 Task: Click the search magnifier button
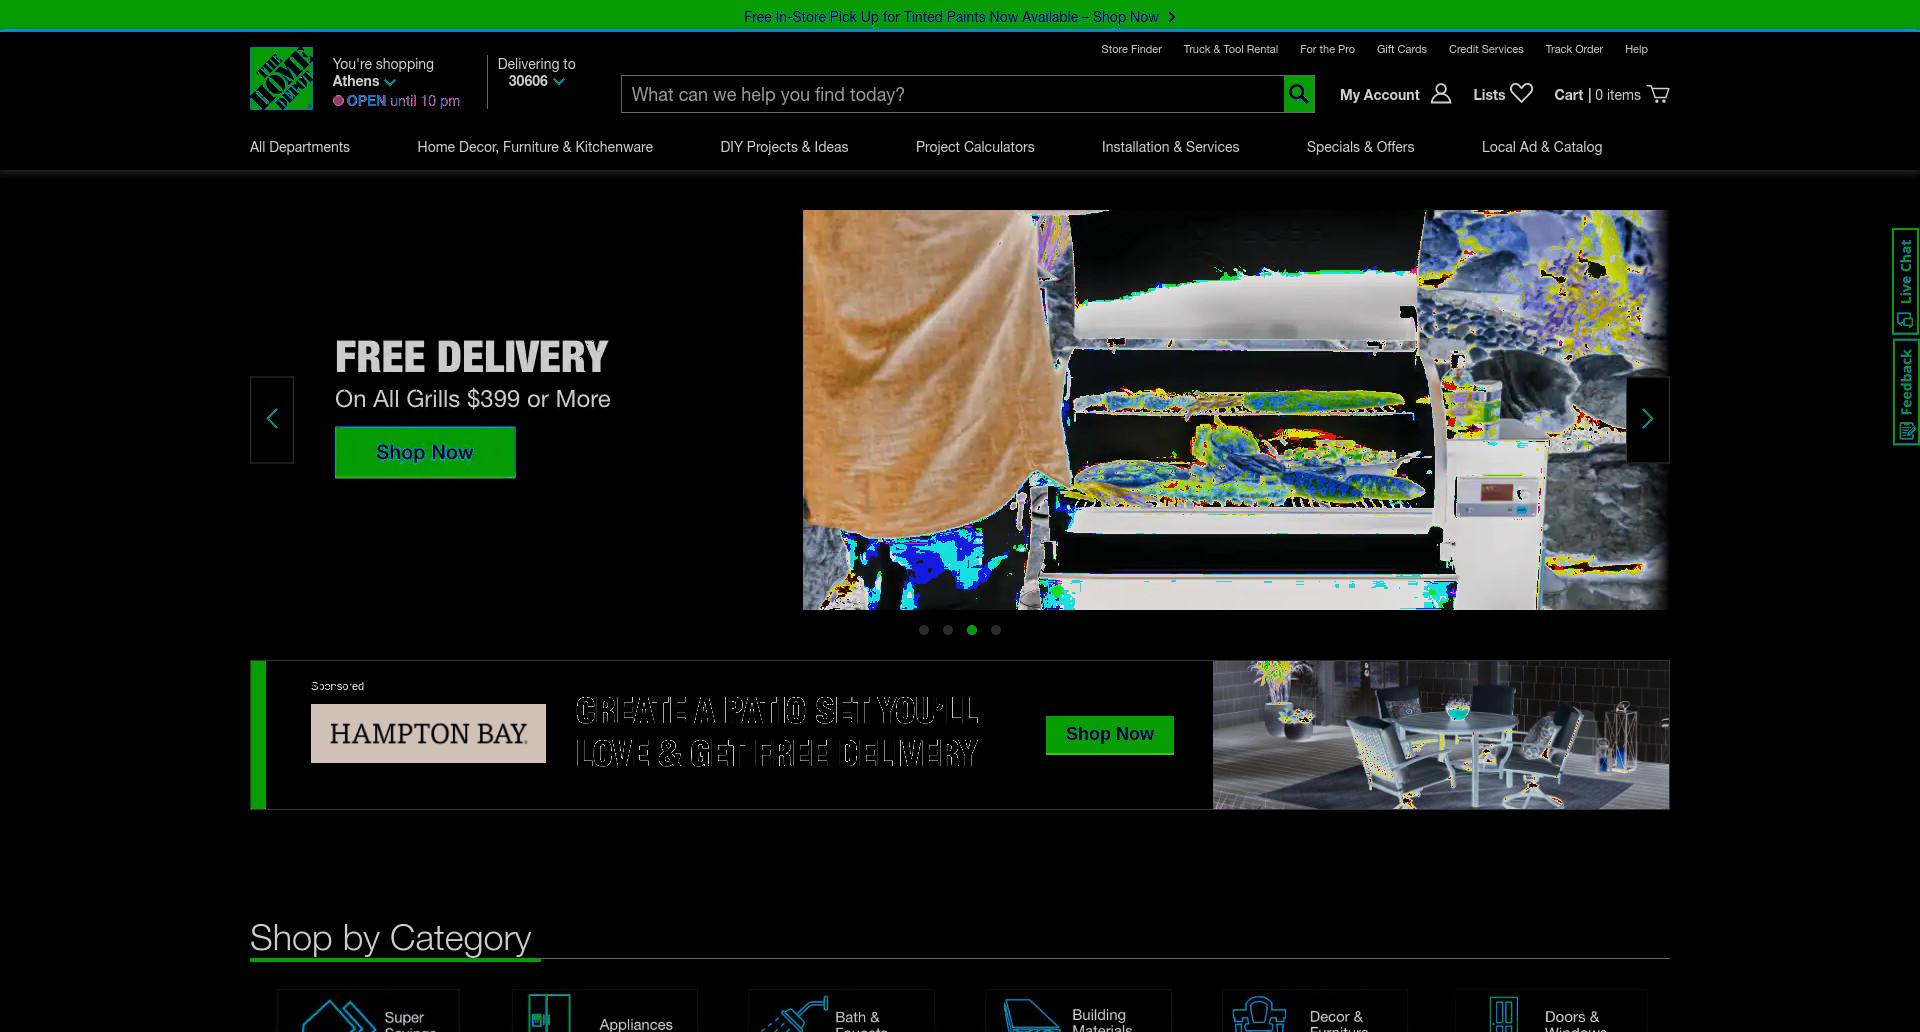[1299, 94]
